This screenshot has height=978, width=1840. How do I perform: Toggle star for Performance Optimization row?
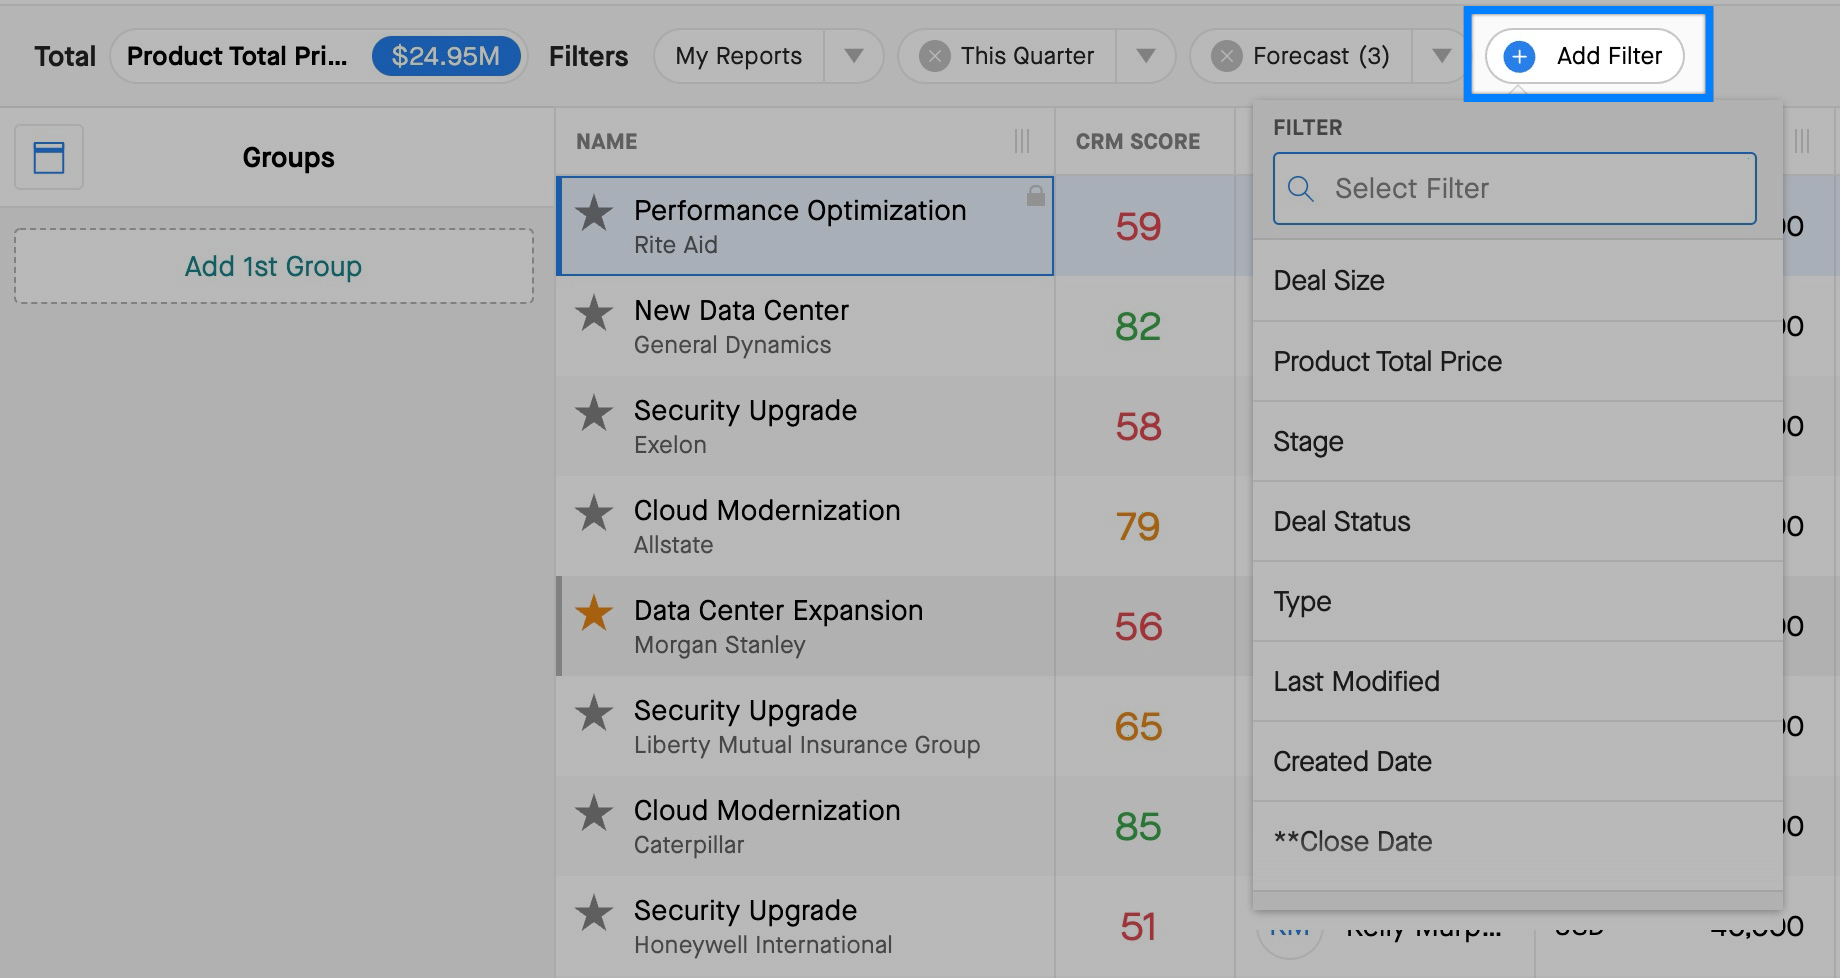594,212
